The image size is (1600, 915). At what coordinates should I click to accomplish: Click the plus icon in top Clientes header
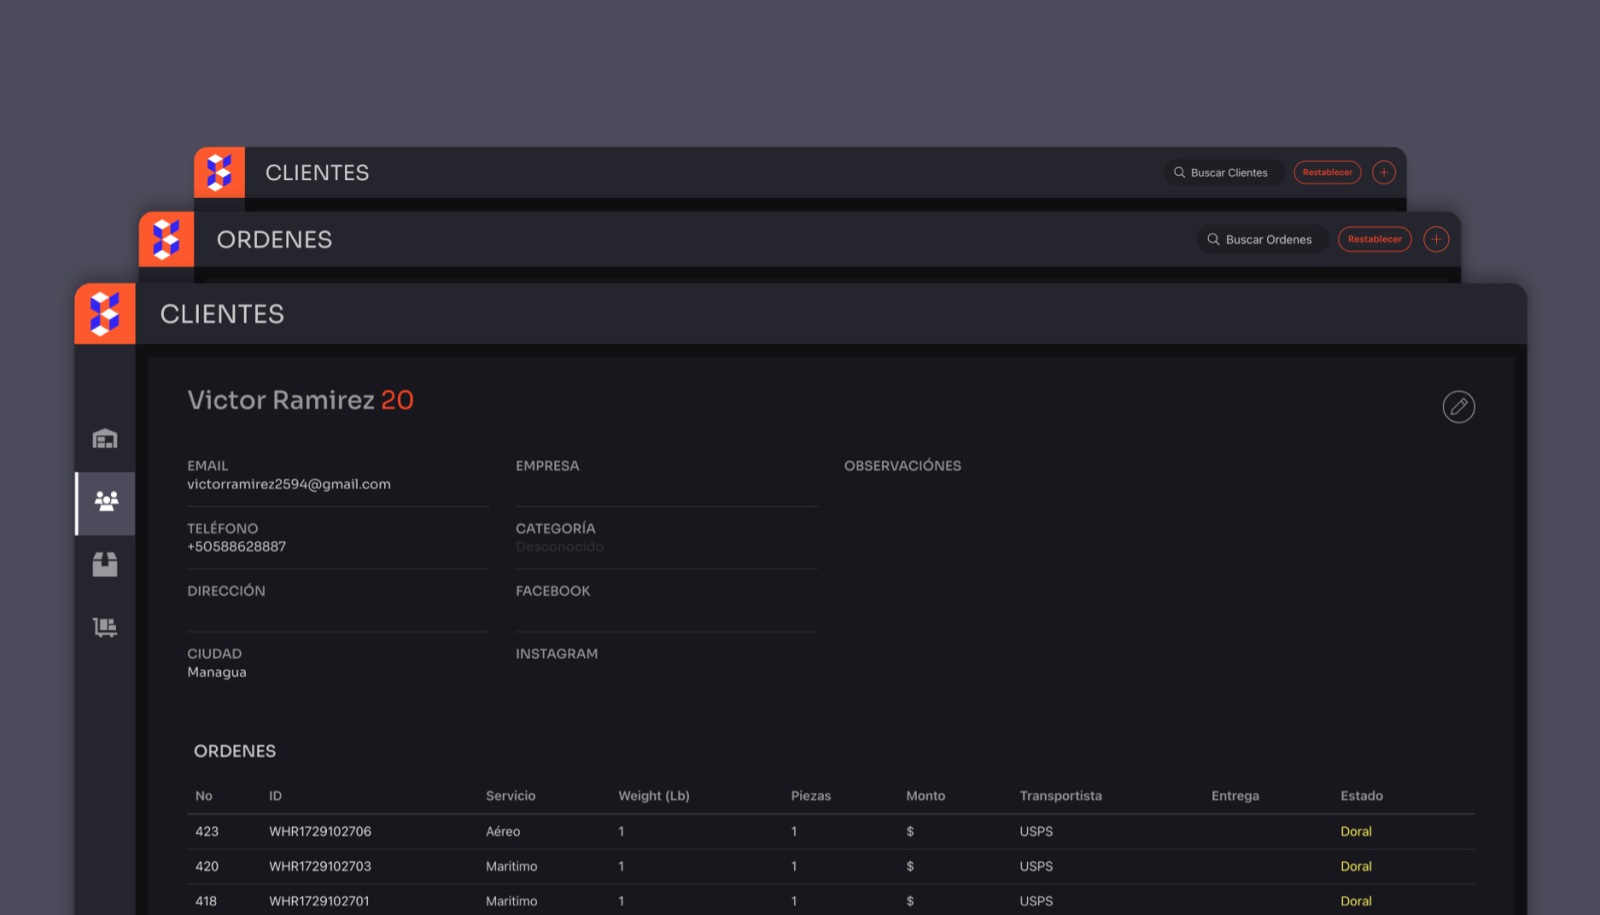click(1383, 173)
